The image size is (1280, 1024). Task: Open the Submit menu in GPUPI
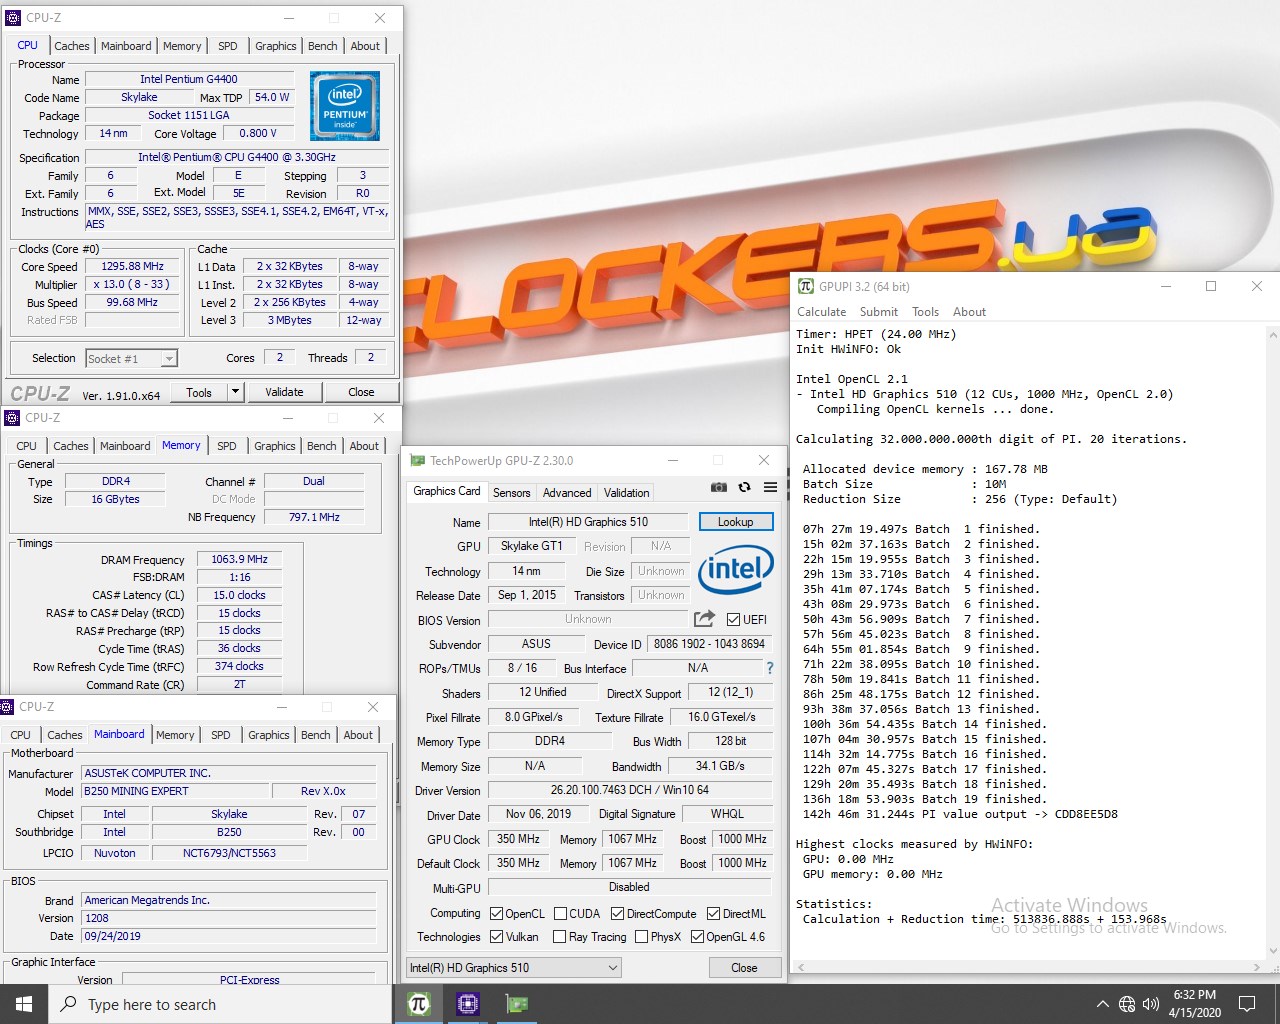point(879,312)
